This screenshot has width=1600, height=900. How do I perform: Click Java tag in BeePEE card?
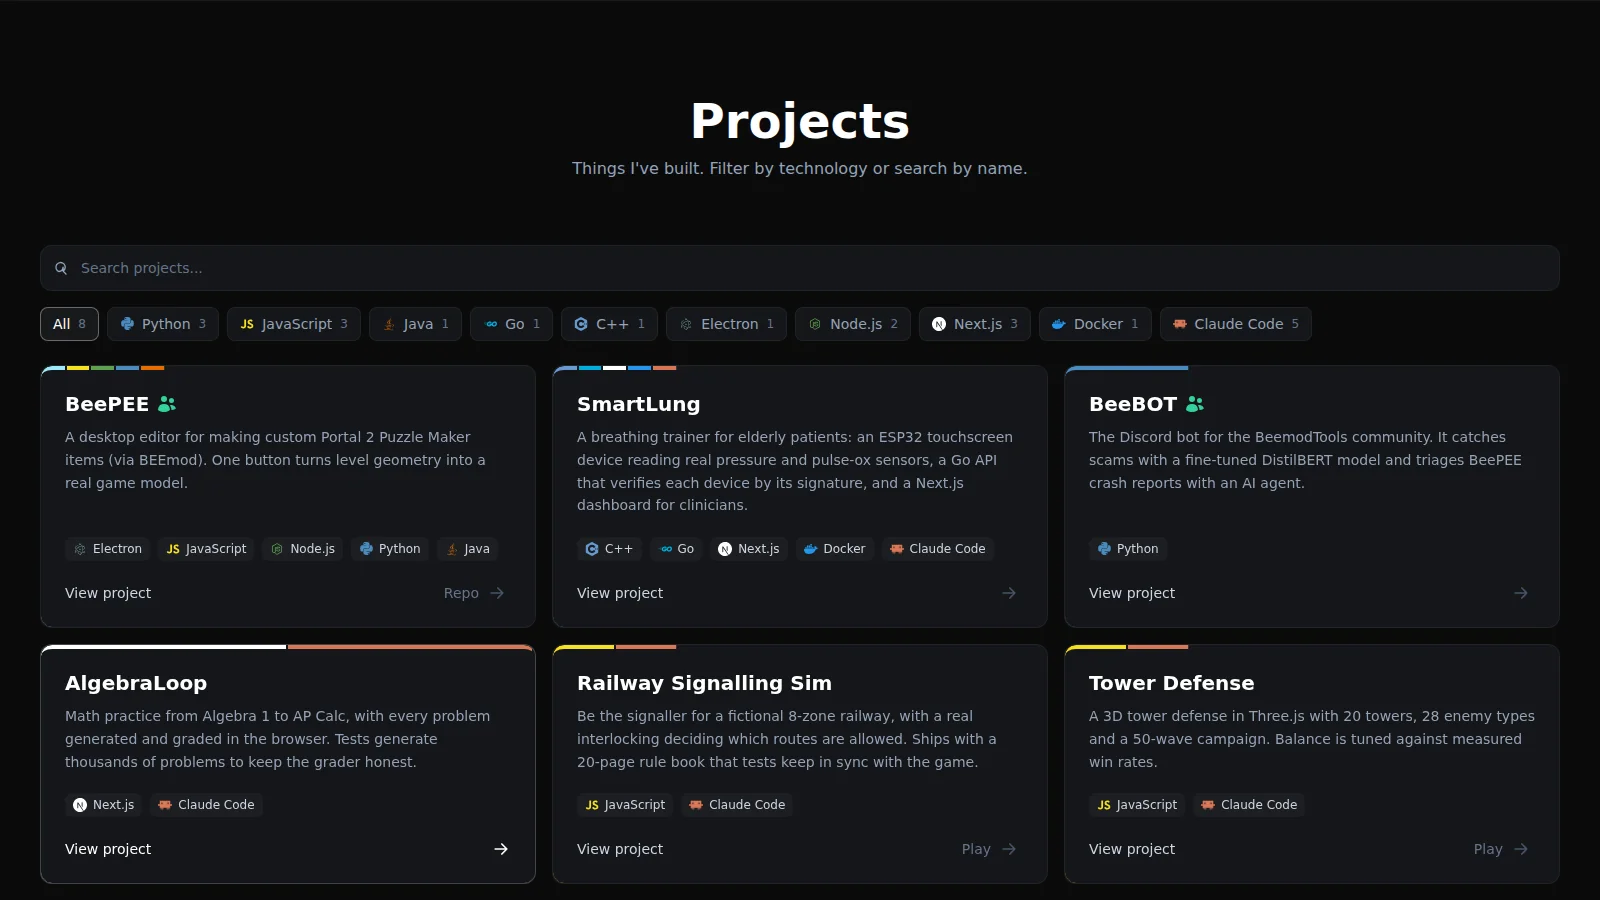coord(467,549)
